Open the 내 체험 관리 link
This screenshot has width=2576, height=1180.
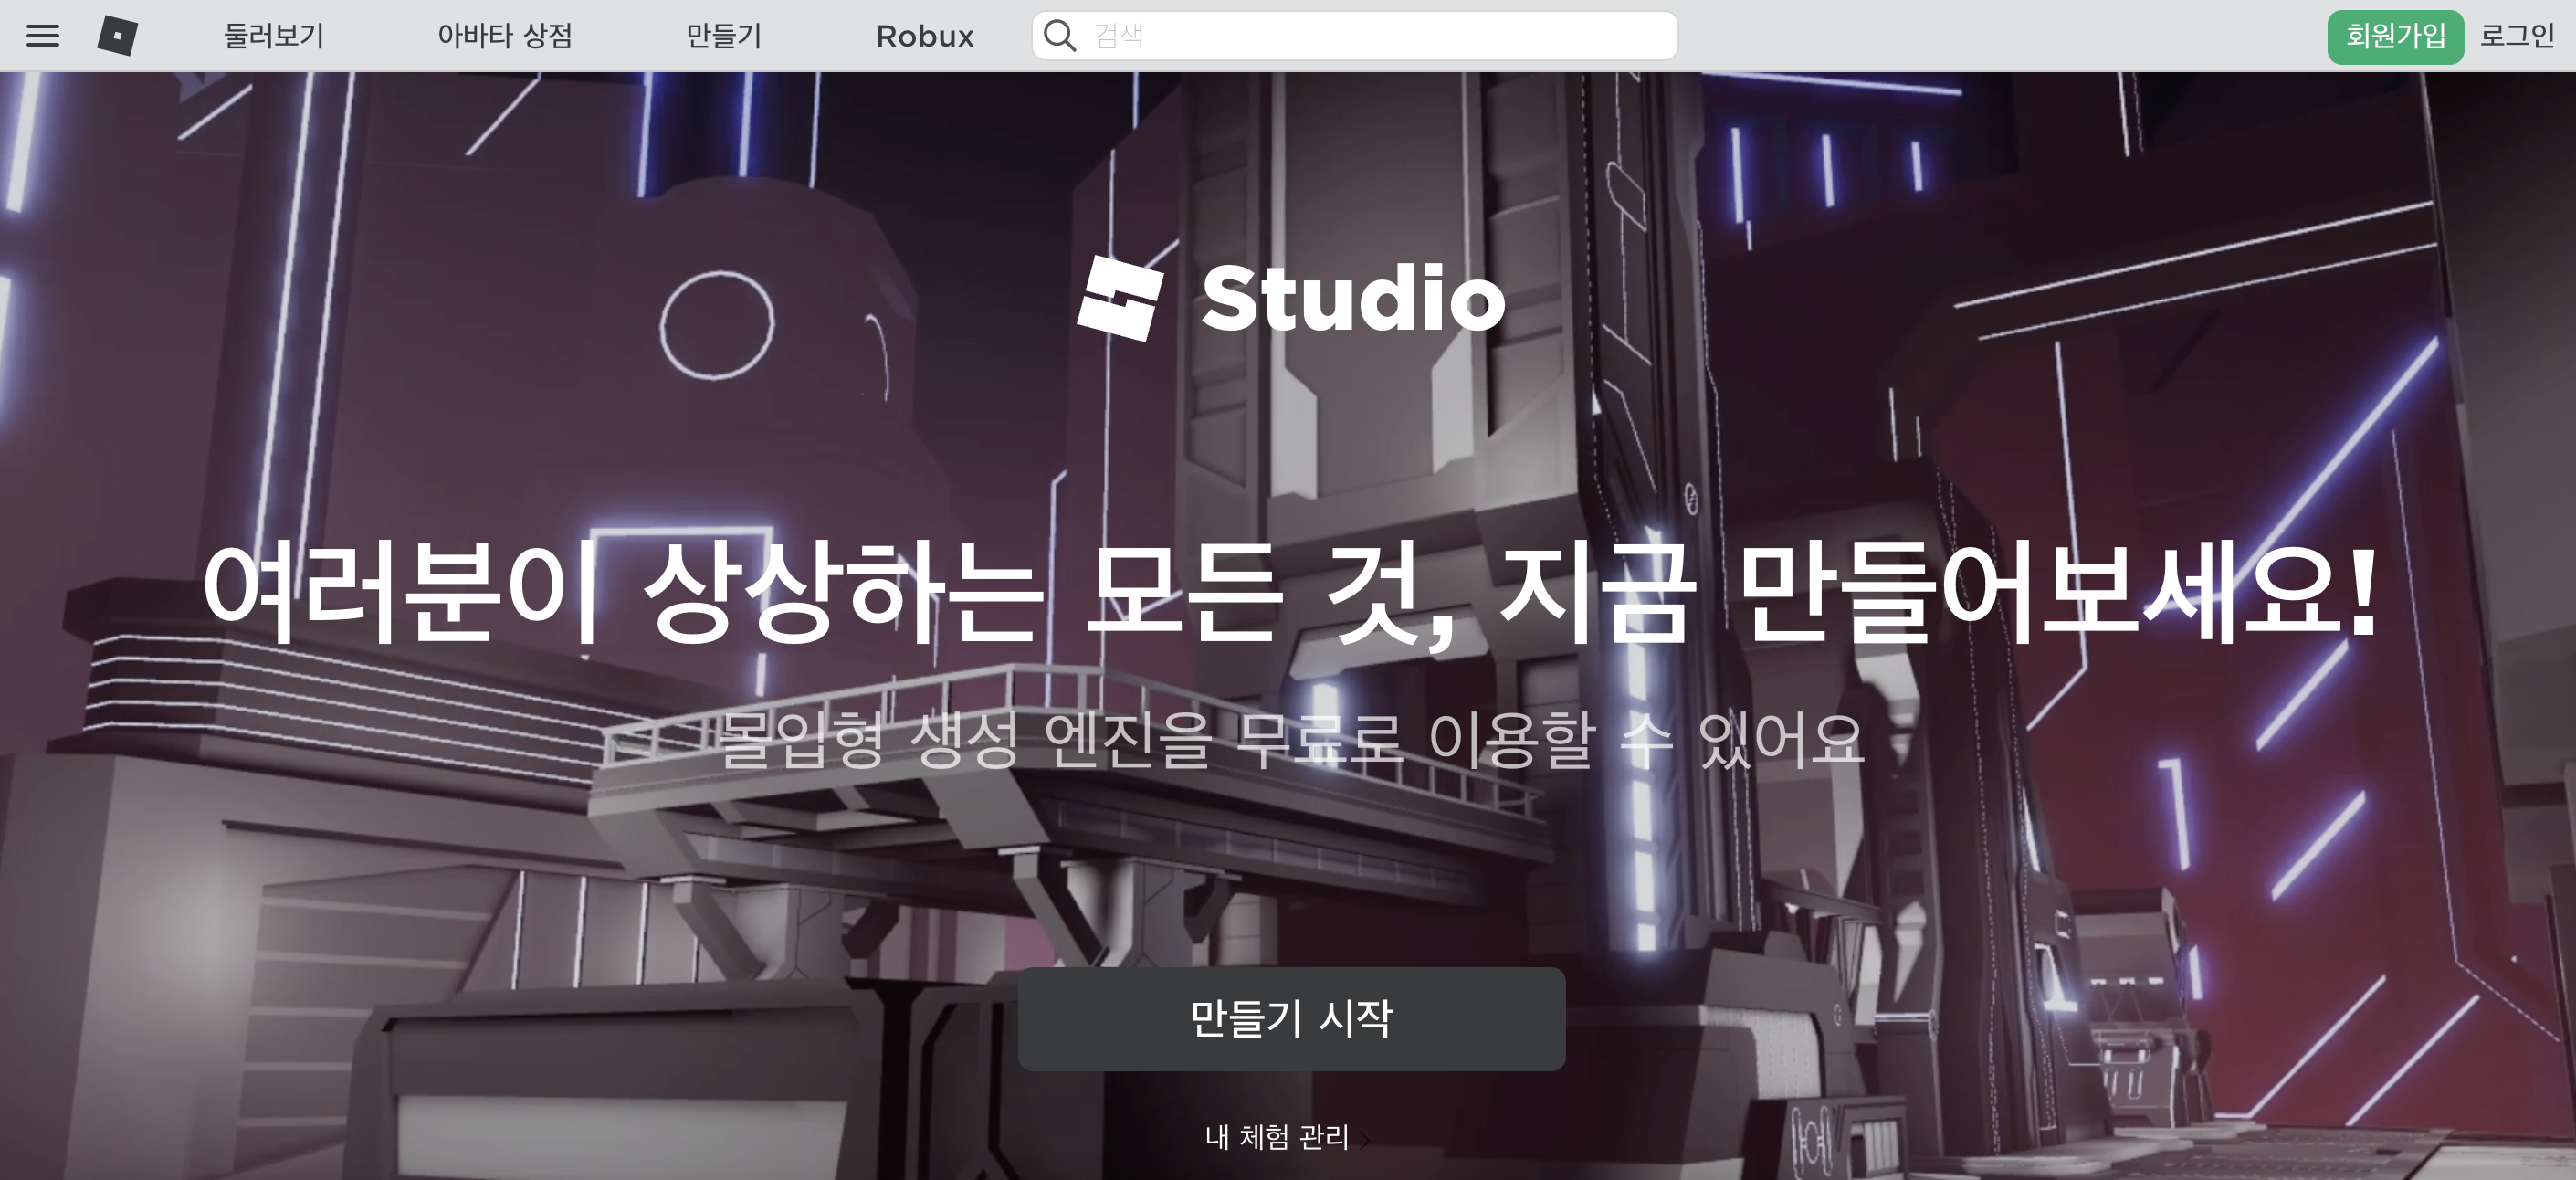point(1276,1137)
